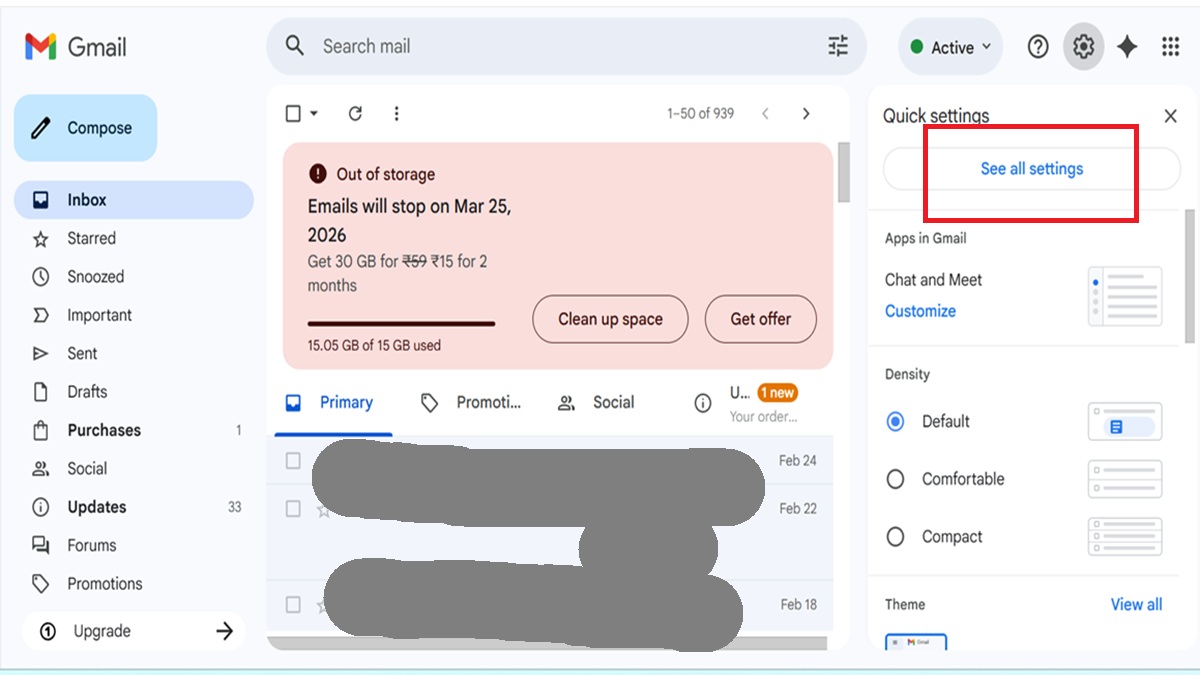Expand the Upgrade arrow in sidebar

tap(224, 631)
